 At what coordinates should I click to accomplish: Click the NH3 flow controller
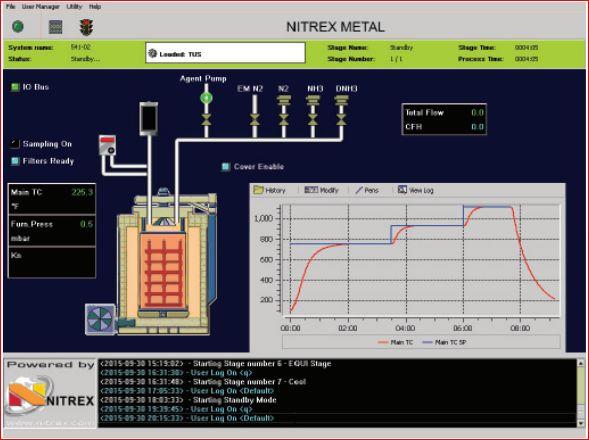[x=313, y=100]
